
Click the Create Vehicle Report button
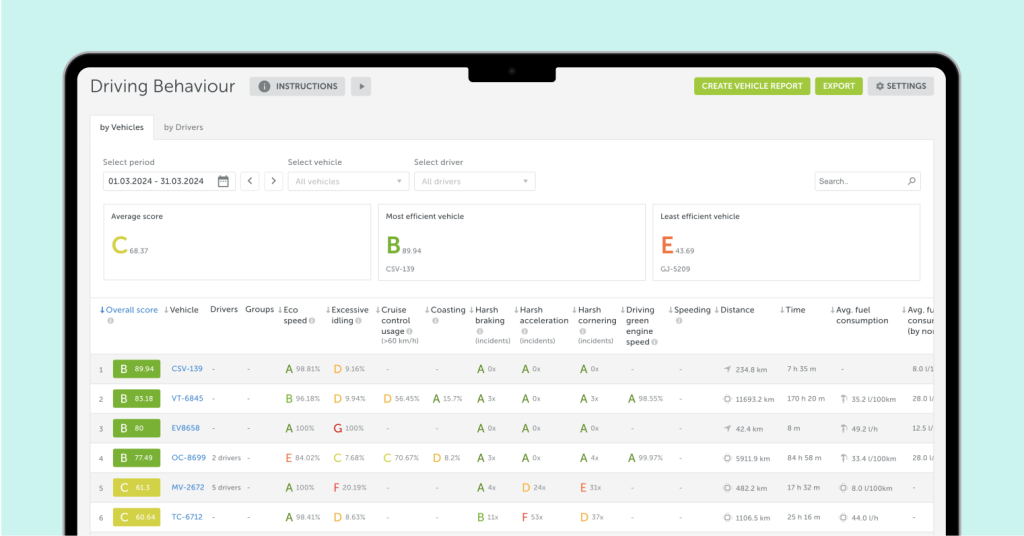[x=751, y=86]
